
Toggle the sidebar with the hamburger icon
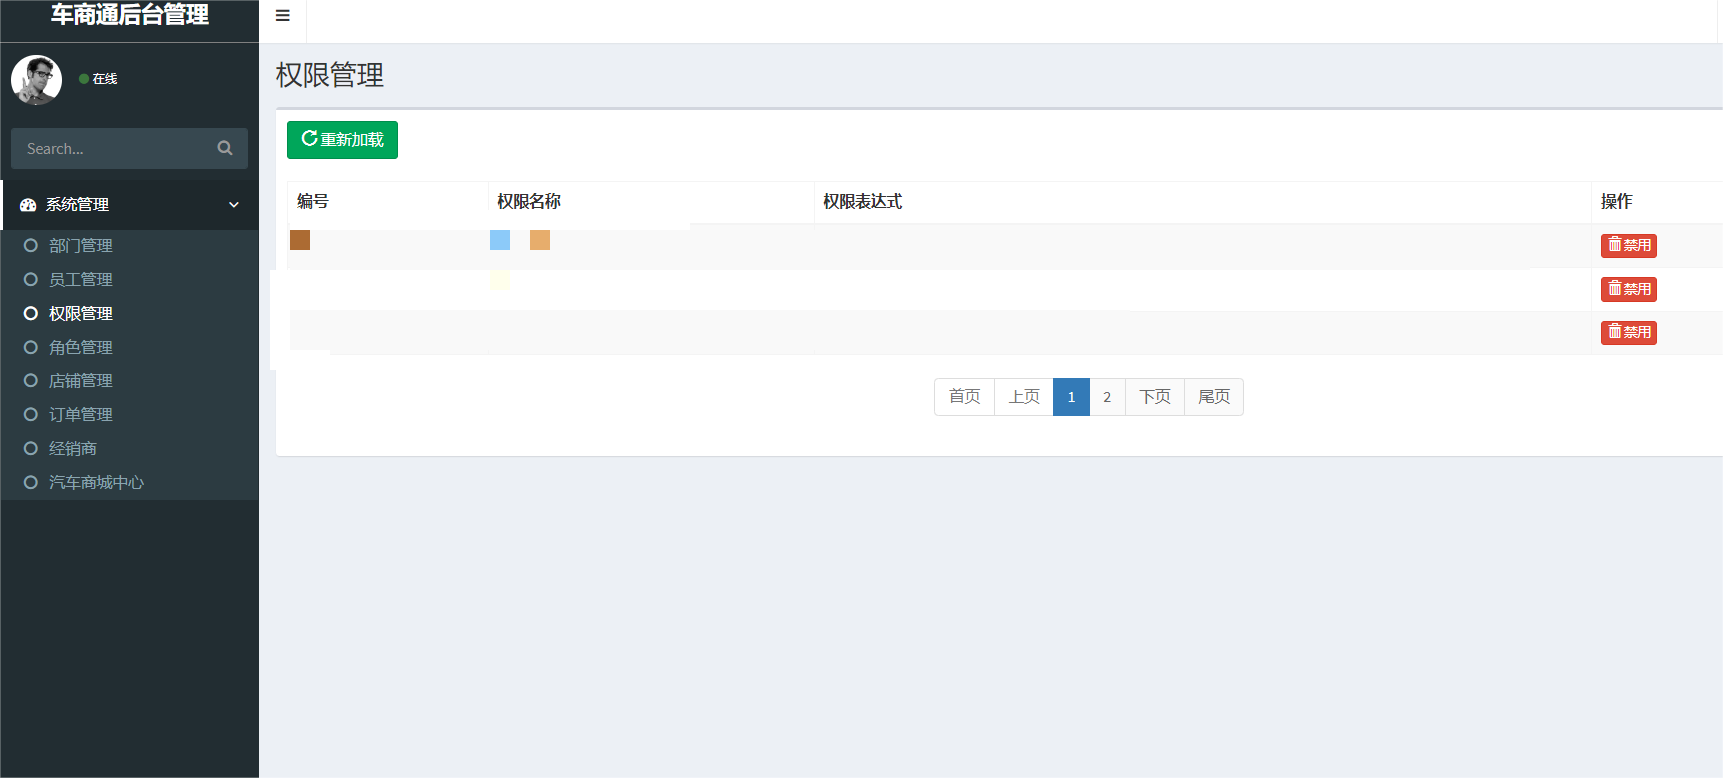pyautogui.click(x=283, y=16)
